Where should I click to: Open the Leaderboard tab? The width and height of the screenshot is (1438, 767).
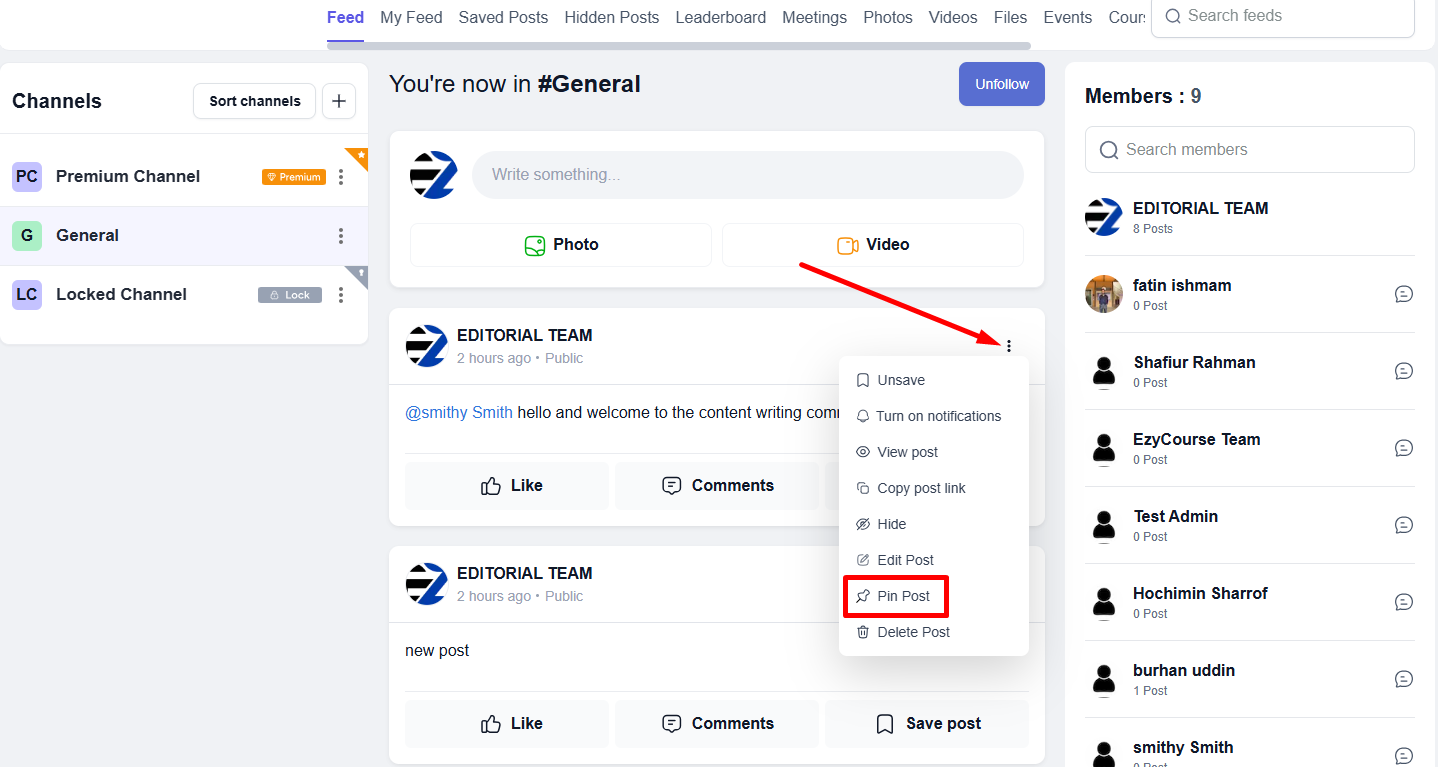[721, 17]
